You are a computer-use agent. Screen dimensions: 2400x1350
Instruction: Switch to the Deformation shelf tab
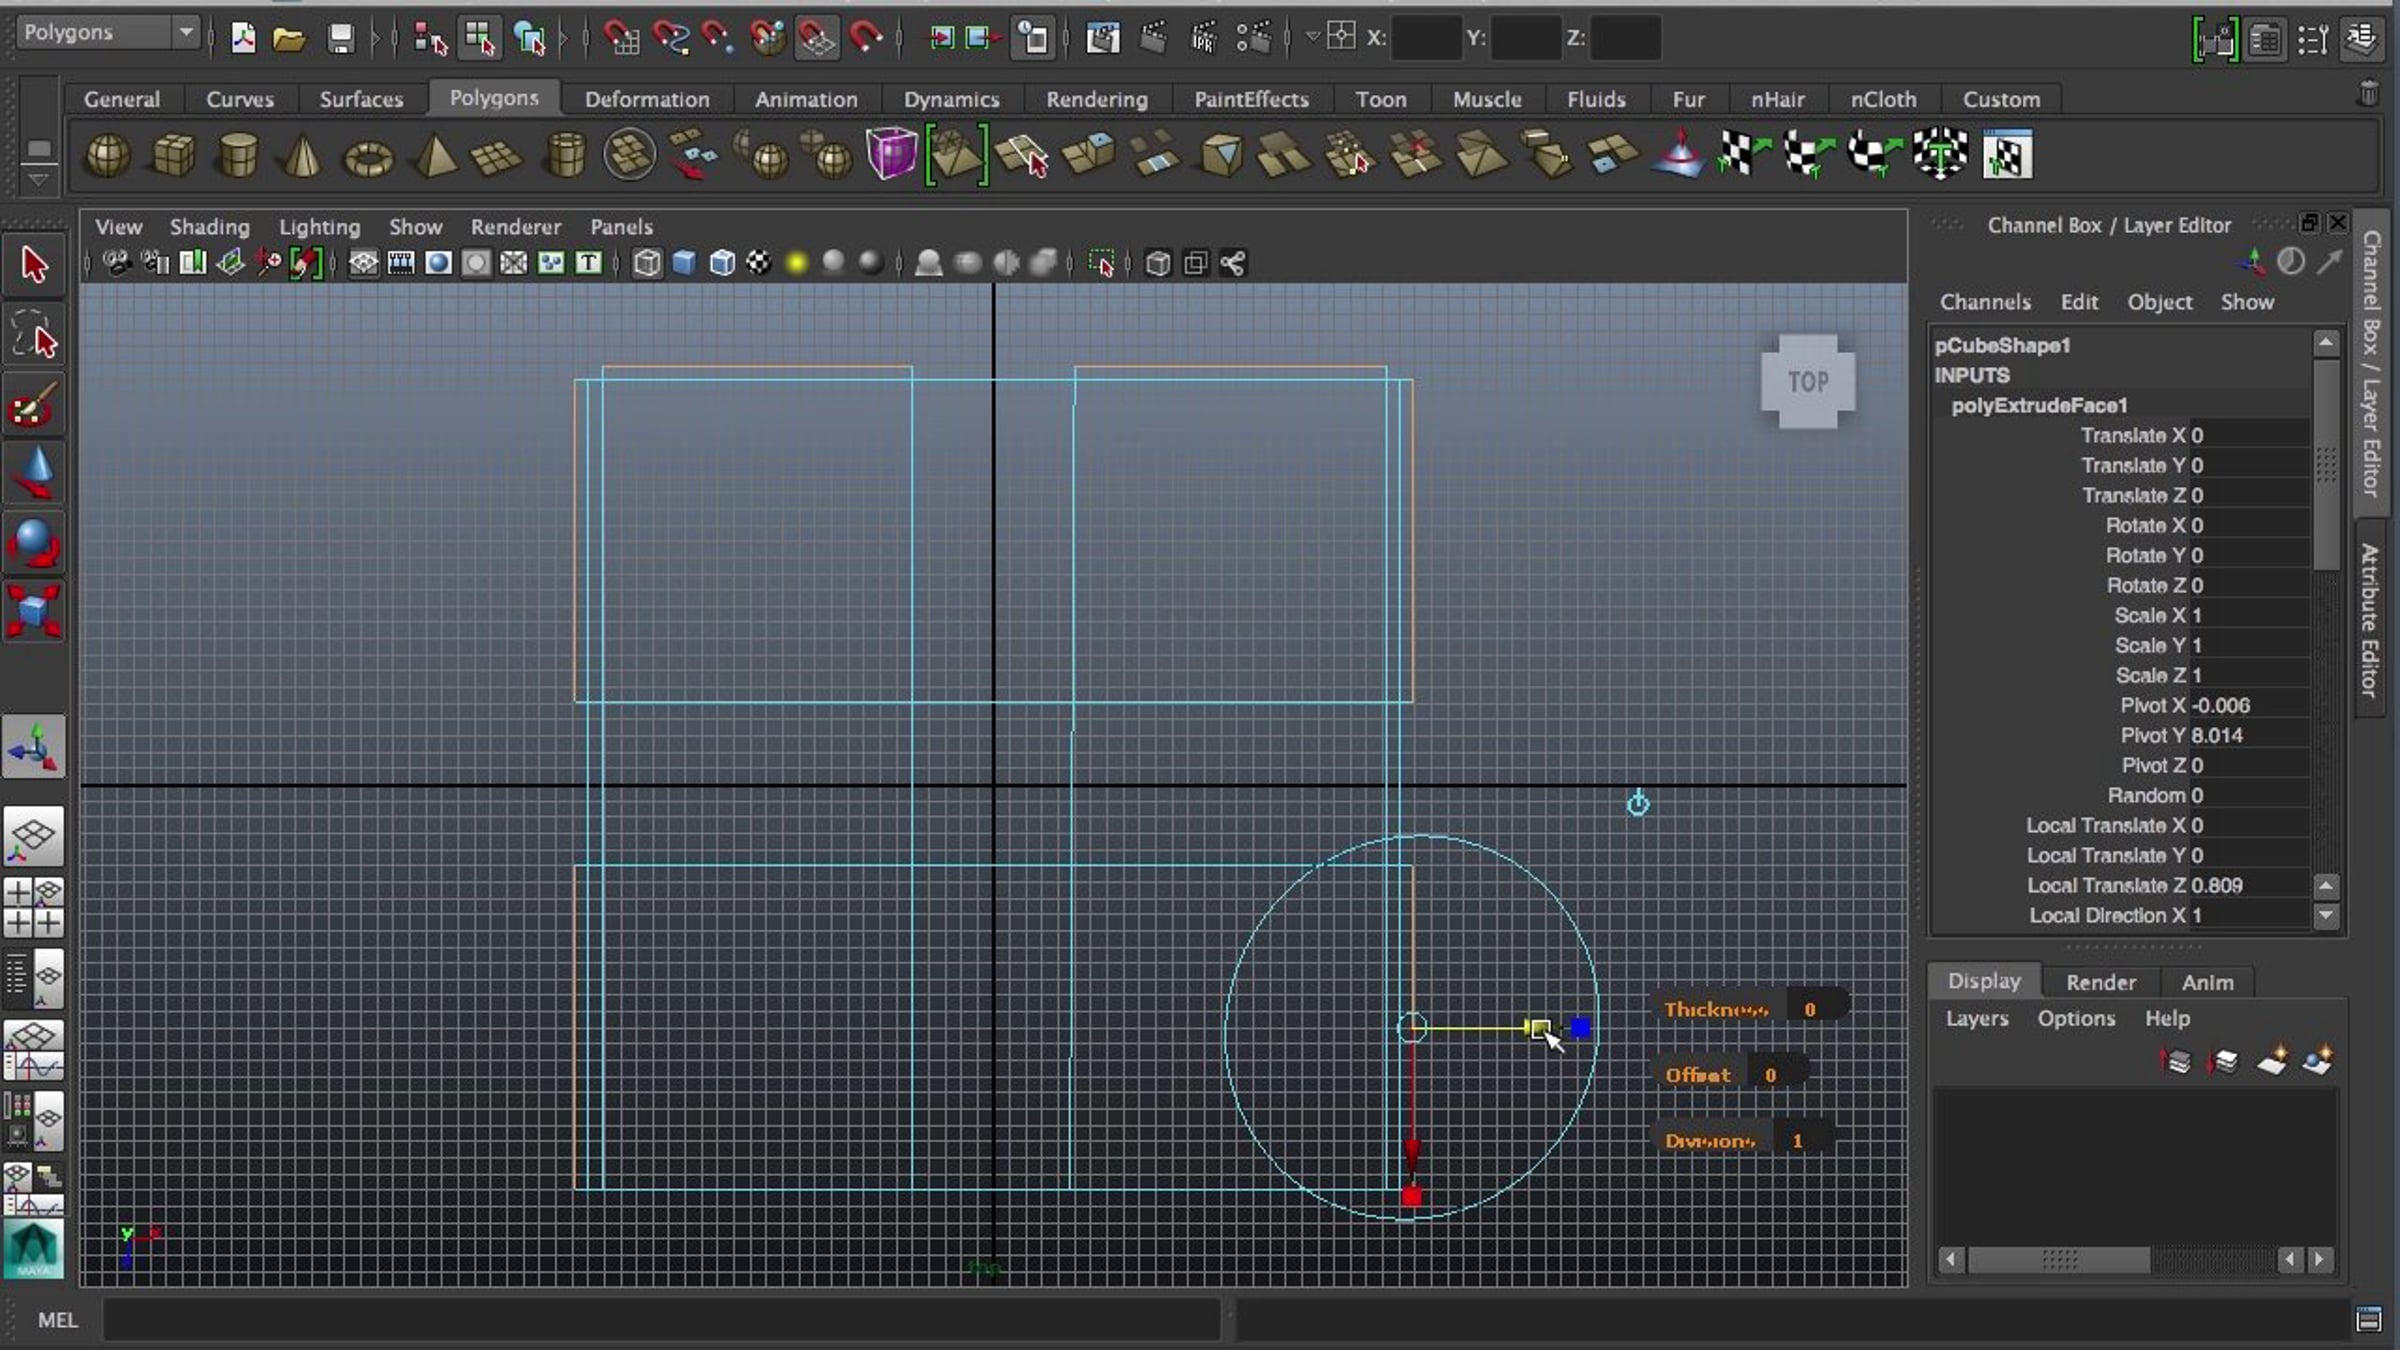click(x=646, y=99)
